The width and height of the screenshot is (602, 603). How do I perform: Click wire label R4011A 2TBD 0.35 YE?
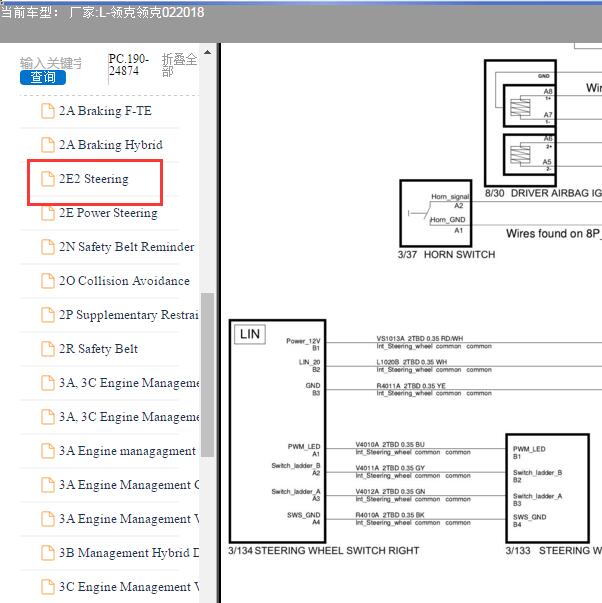click(x=411, y=386)
